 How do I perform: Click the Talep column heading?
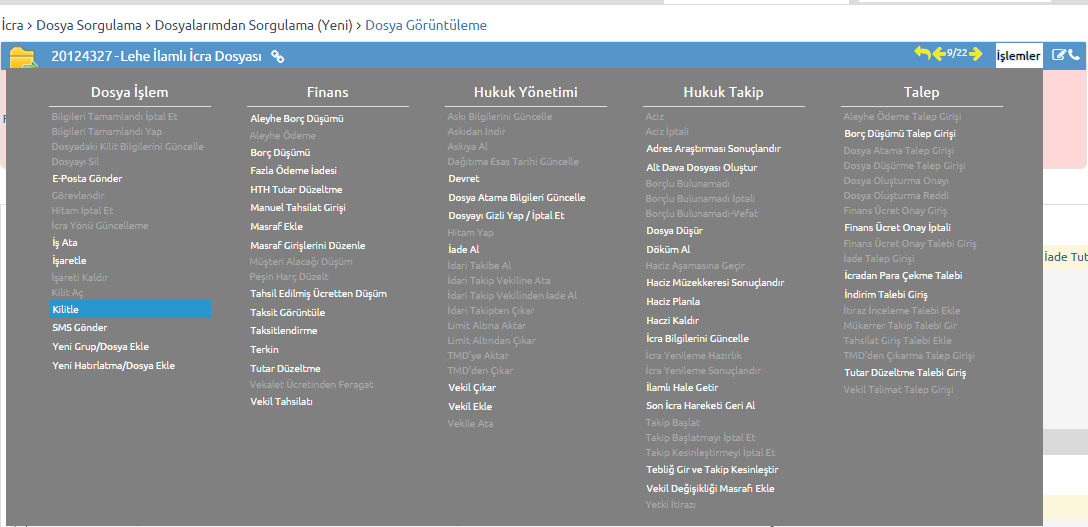coord(921,92)
